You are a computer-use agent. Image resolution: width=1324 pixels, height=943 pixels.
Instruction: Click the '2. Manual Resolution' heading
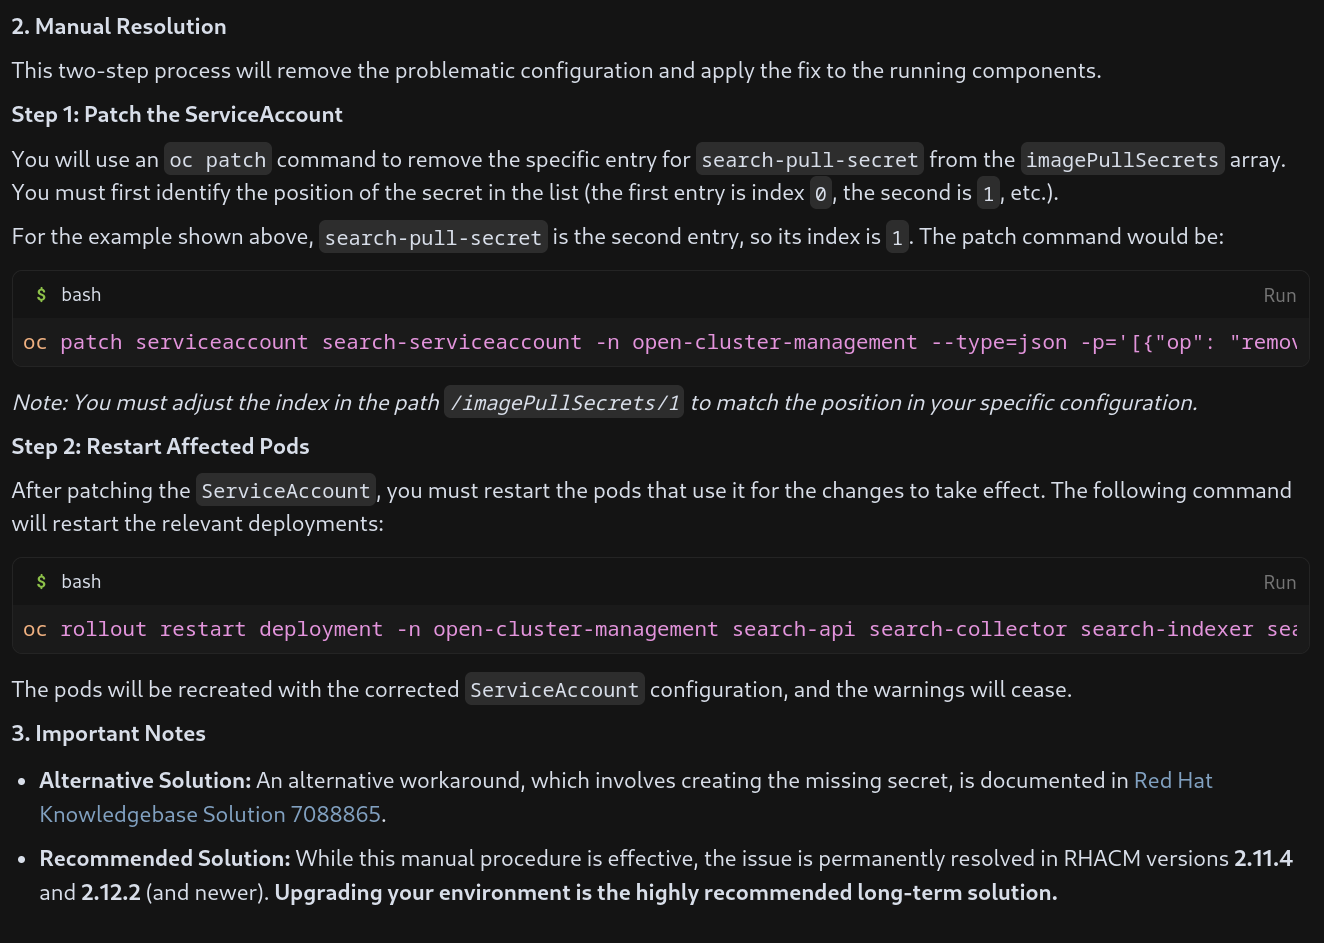(119, 27)
